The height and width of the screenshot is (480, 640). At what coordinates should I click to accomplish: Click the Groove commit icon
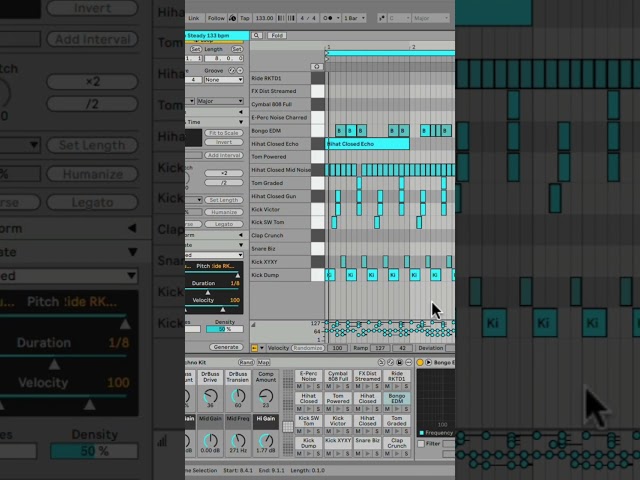pyautogui.click(x=240, y=71)
